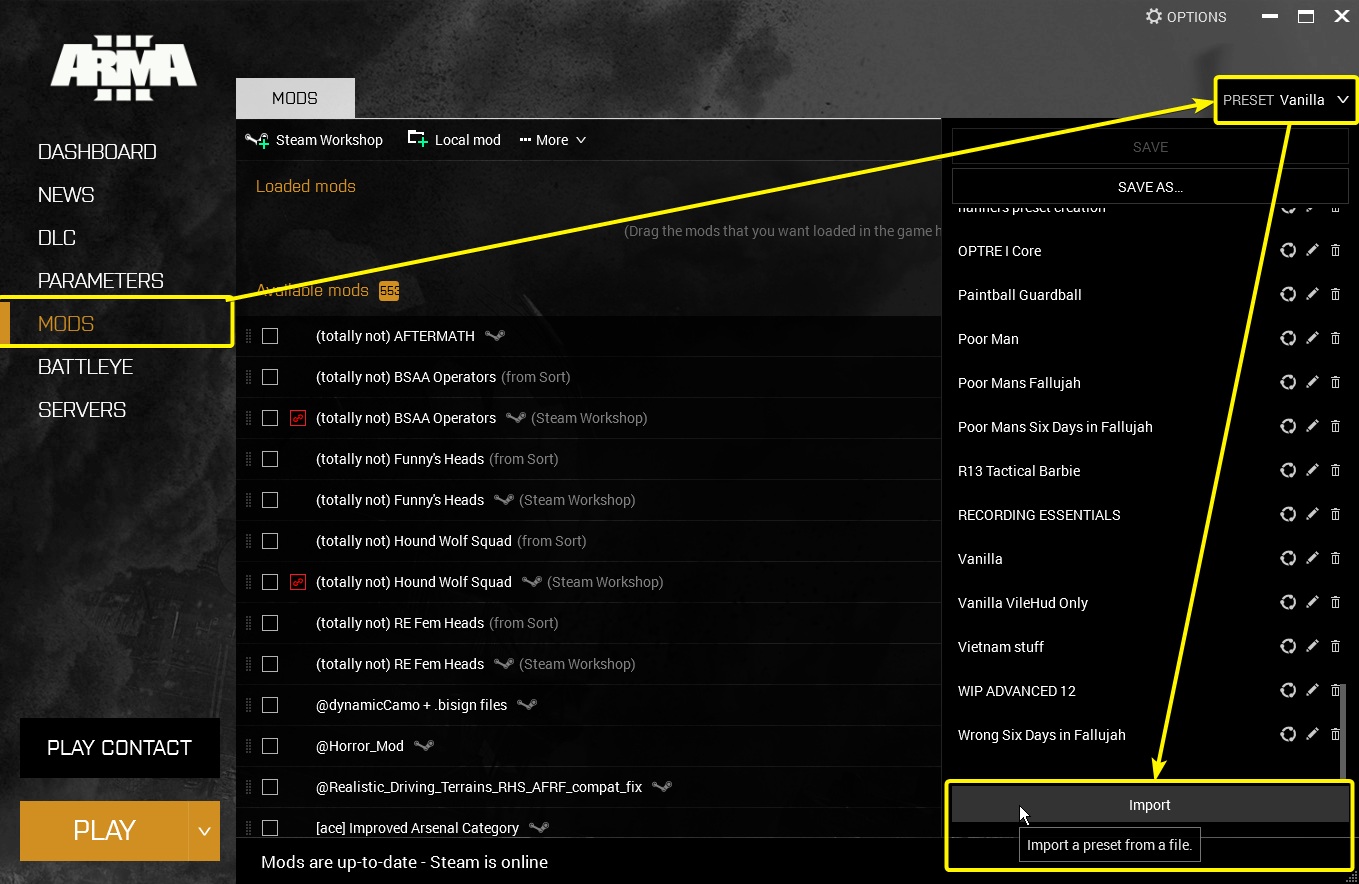This screenshot has width=1359, height=884.
Task: Delete the Paintball Guardball preset
Action: (x=1336, y=294)
